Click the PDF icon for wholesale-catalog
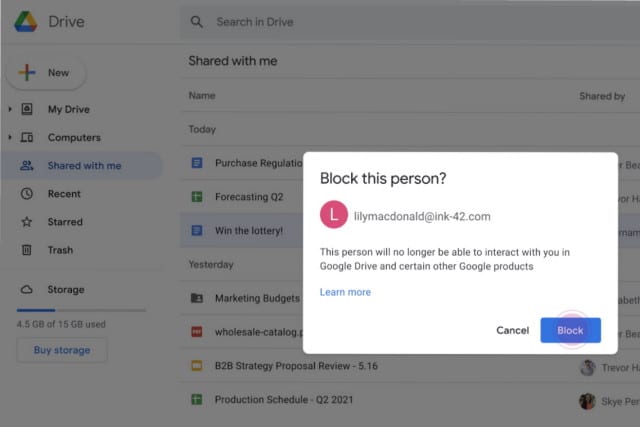The image size is (640, 427). click(x=197, y=331)
